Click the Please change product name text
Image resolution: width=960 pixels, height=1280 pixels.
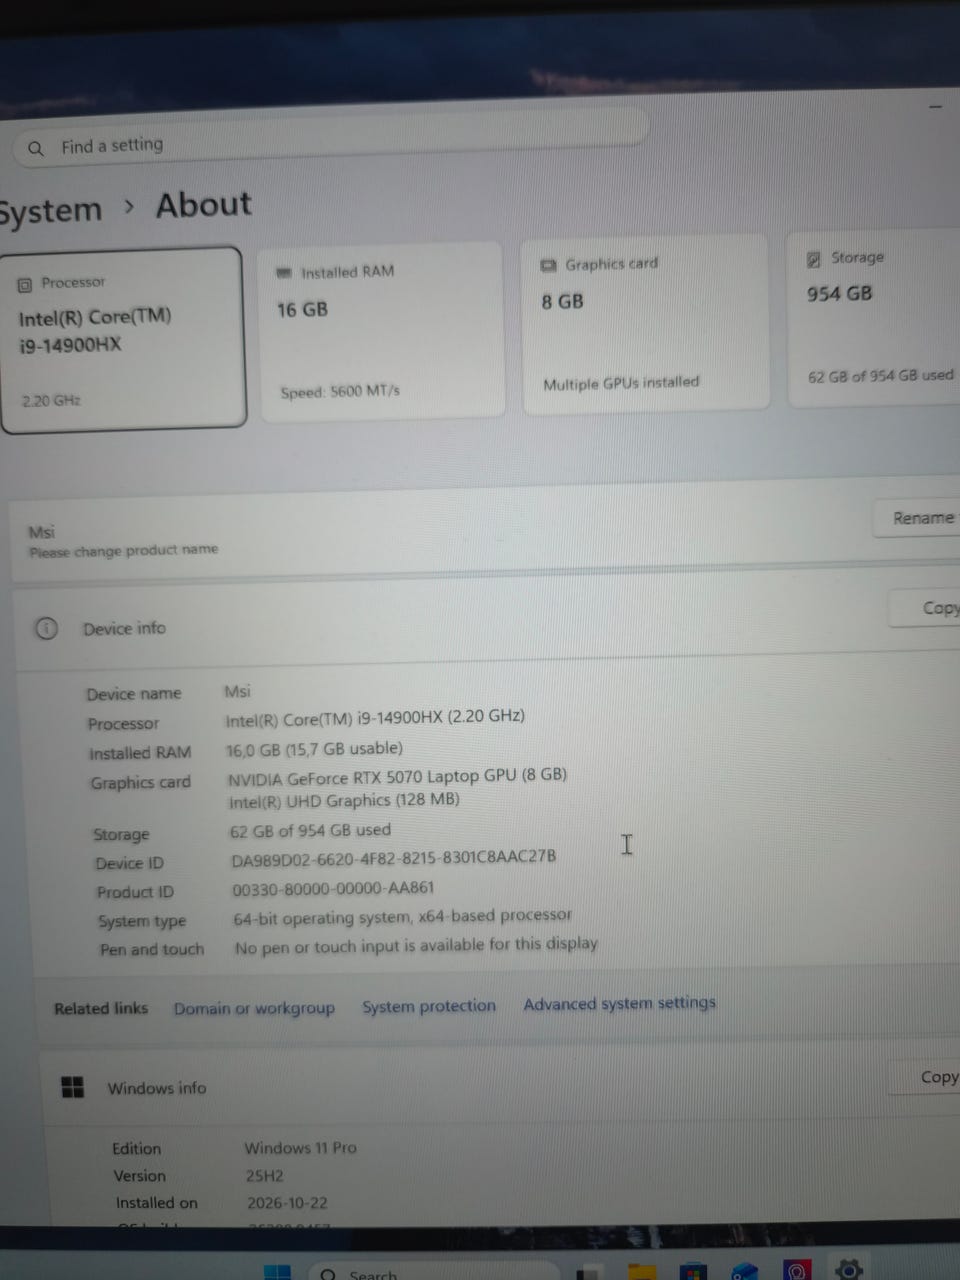coord(124,550)
